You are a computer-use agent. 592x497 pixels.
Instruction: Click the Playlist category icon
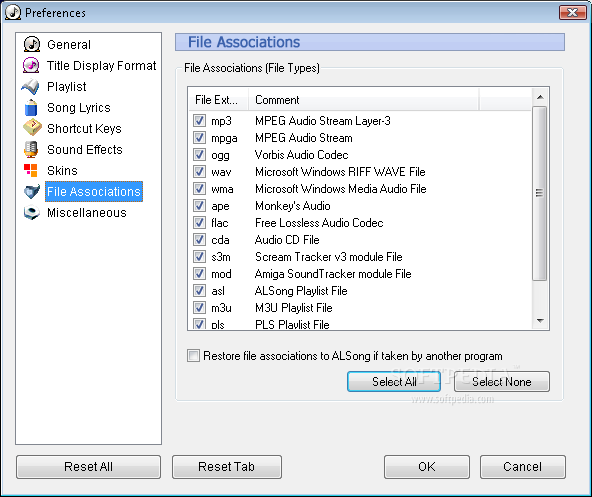click(31, 86)
